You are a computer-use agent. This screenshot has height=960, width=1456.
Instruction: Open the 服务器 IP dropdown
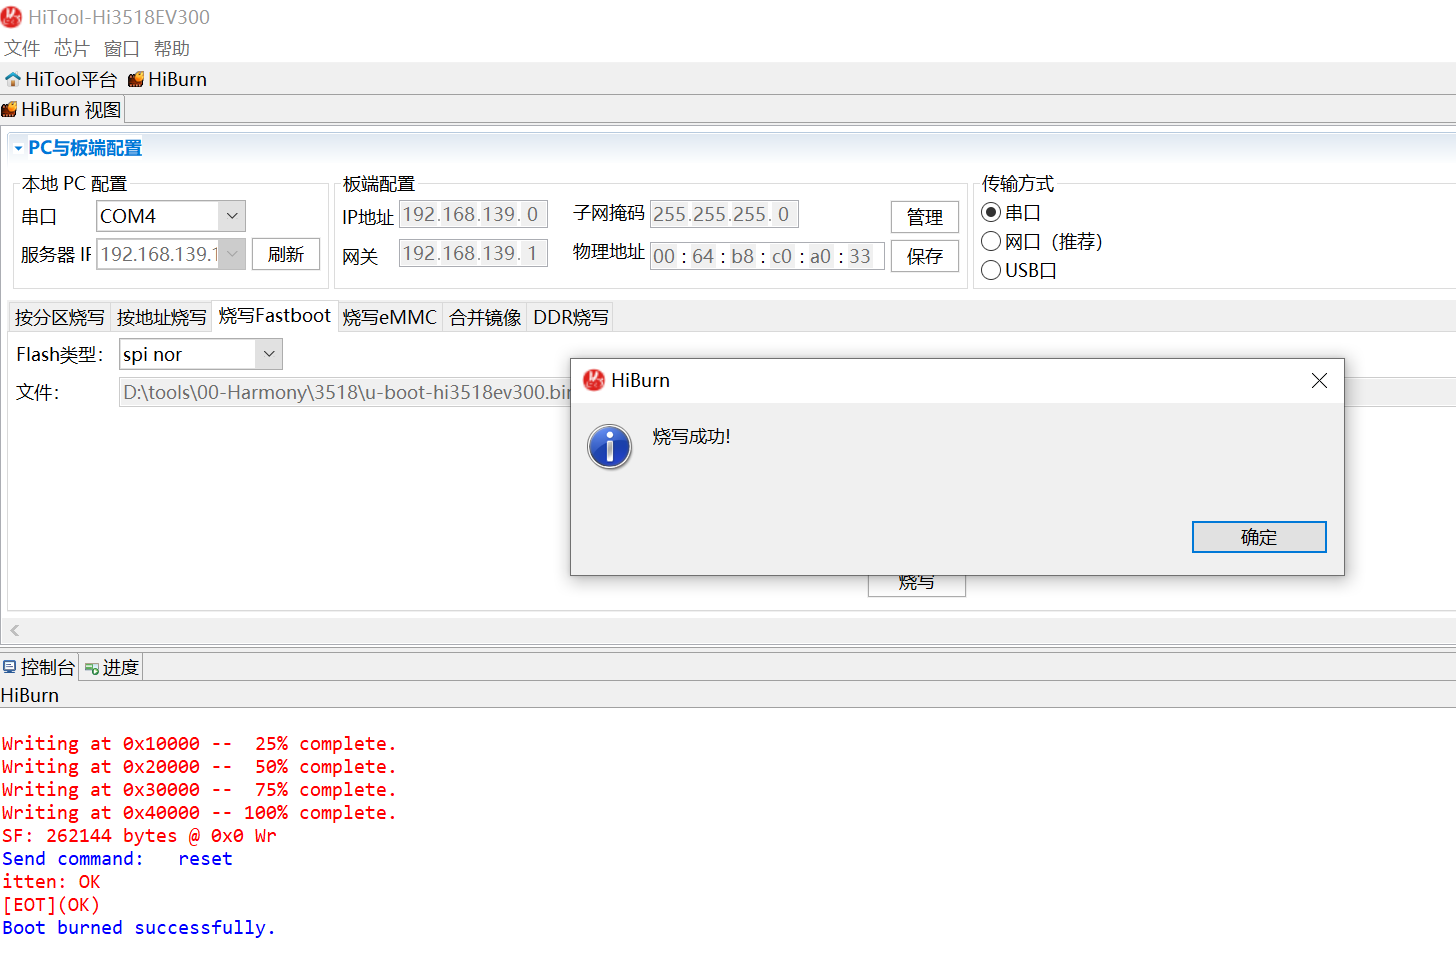tap(232, 254)
